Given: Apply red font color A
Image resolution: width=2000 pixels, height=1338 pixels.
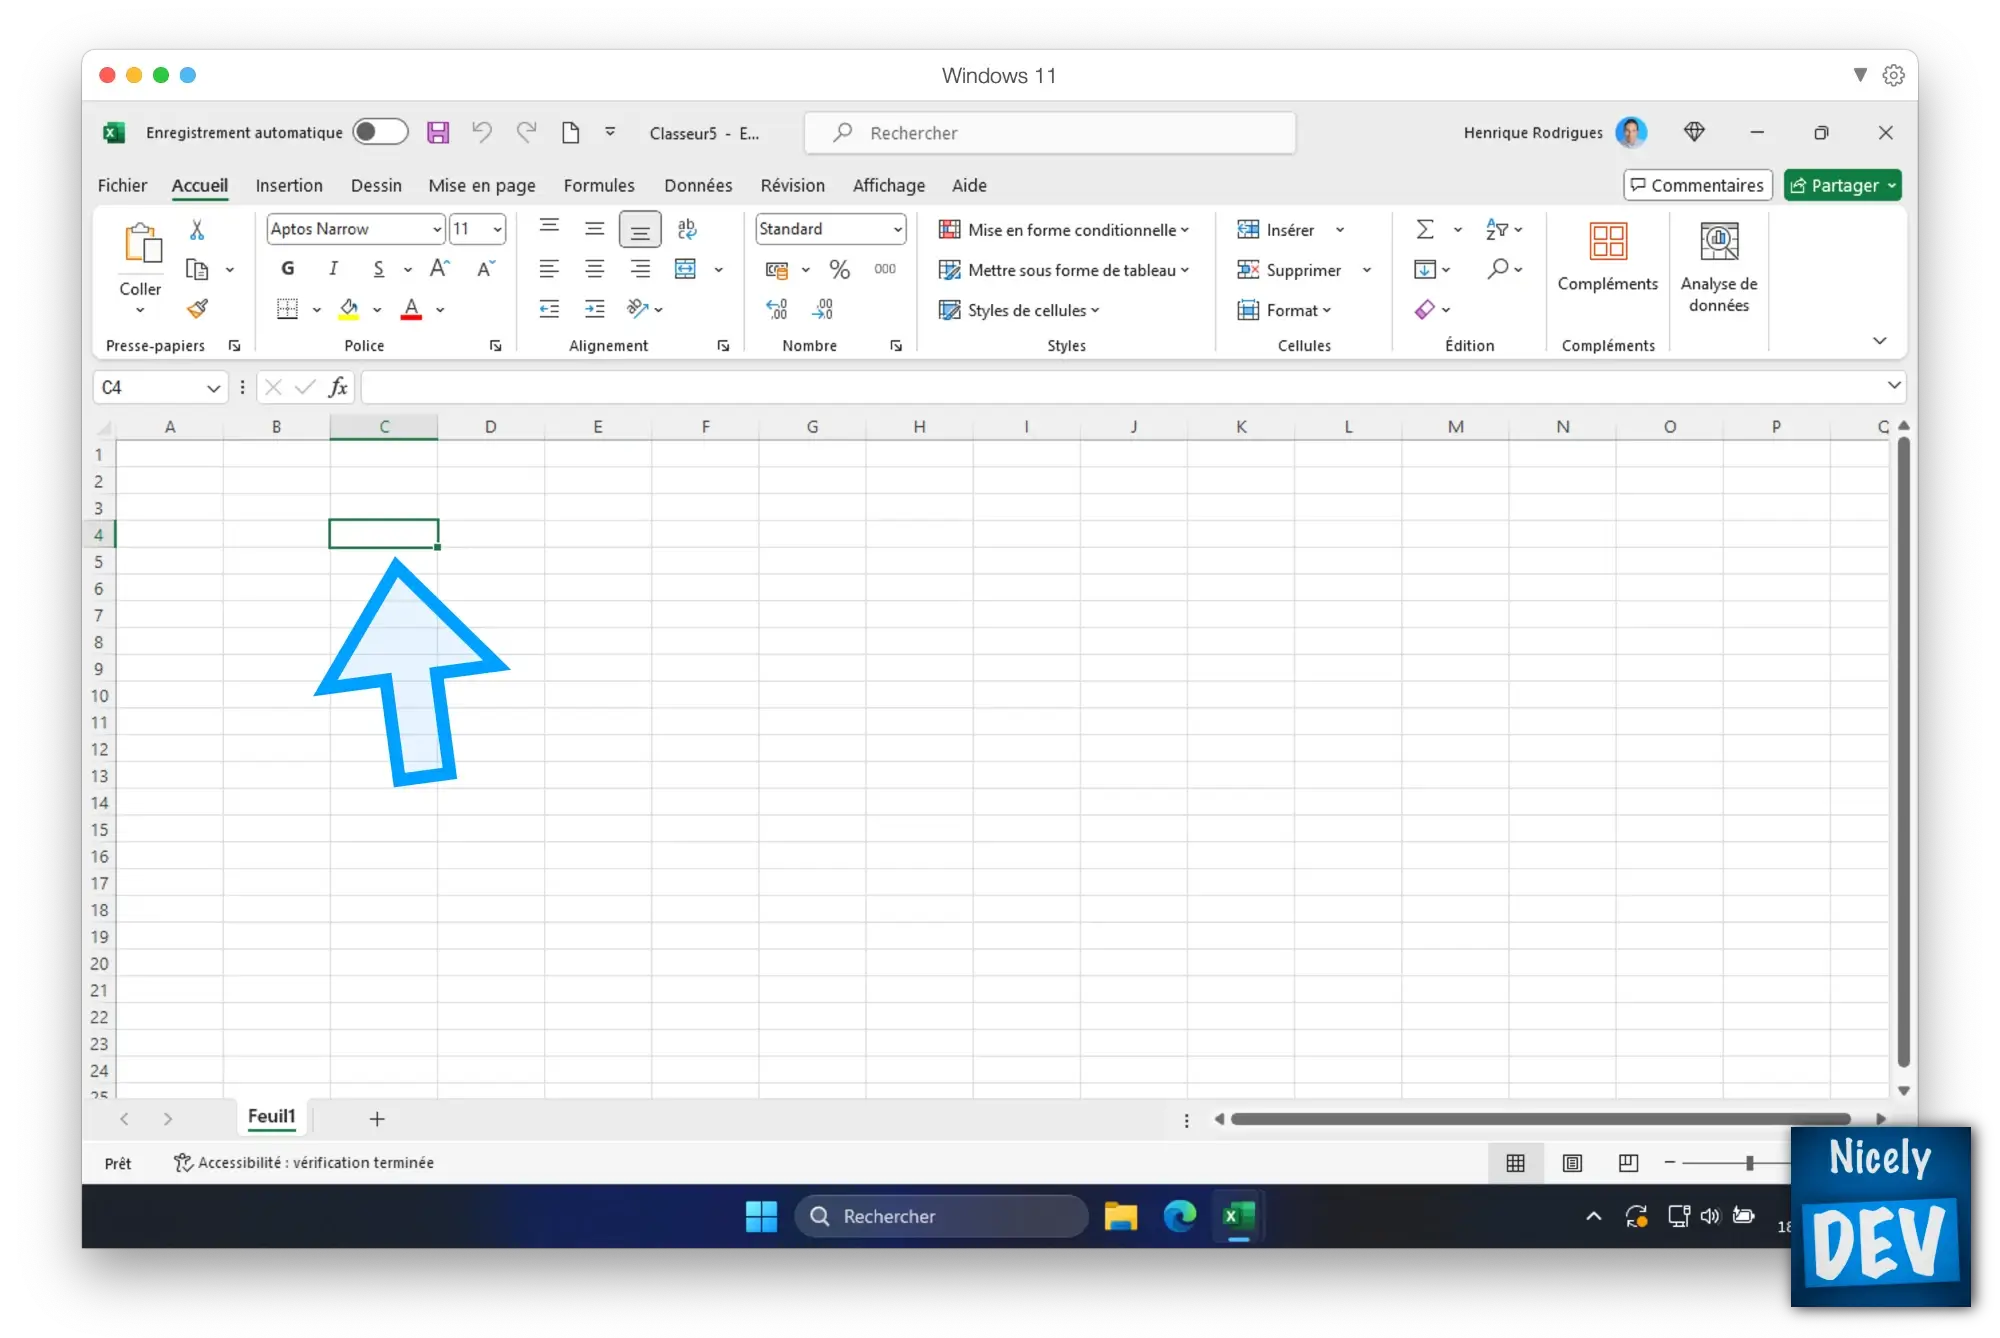Looking at the screenshot, I should coord(411,309).
